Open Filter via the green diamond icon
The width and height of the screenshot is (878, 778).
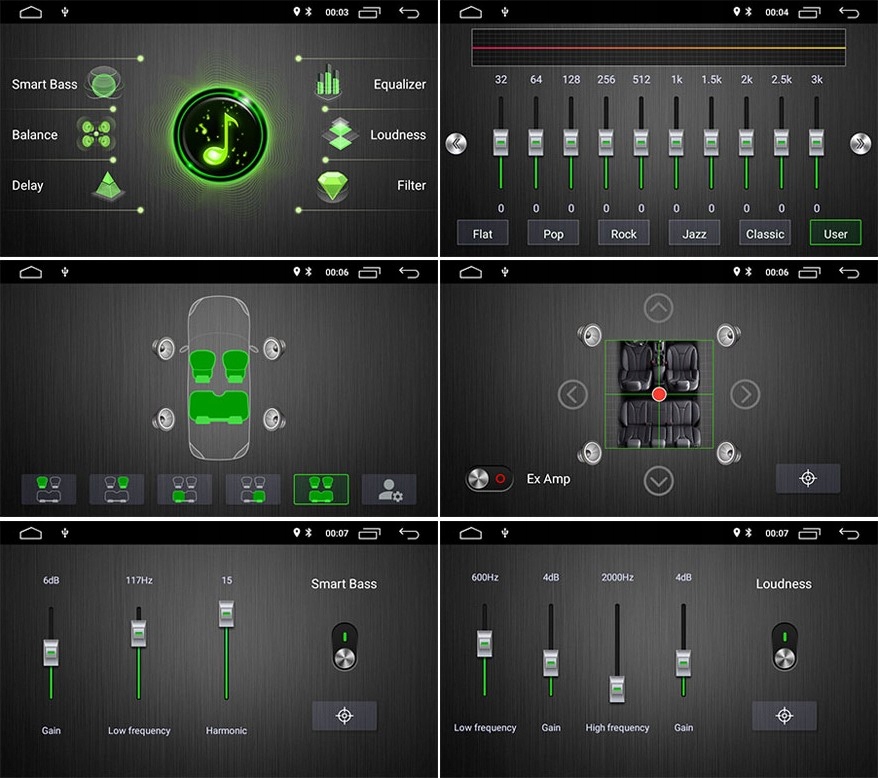coord(333,185)
